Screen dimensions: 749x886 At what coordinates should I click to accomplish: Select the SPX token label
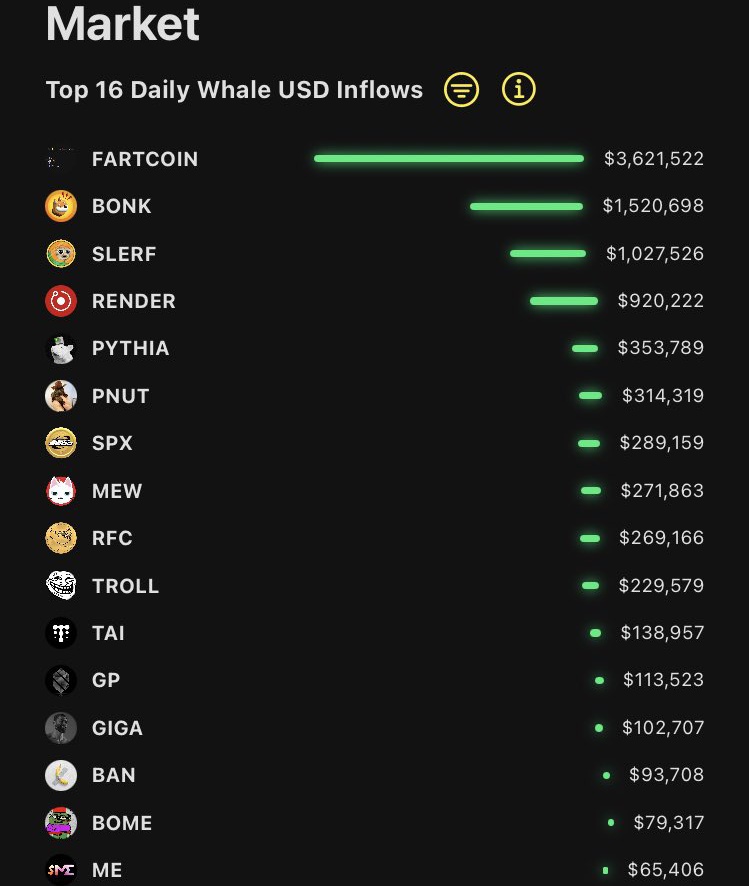click(112, 443)
